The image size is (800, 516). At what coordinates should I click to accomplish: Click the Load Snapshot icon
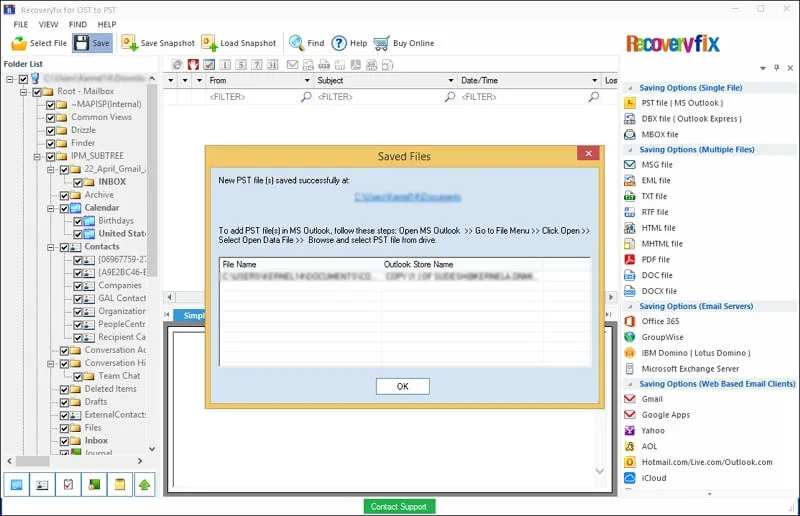[208, 43]
